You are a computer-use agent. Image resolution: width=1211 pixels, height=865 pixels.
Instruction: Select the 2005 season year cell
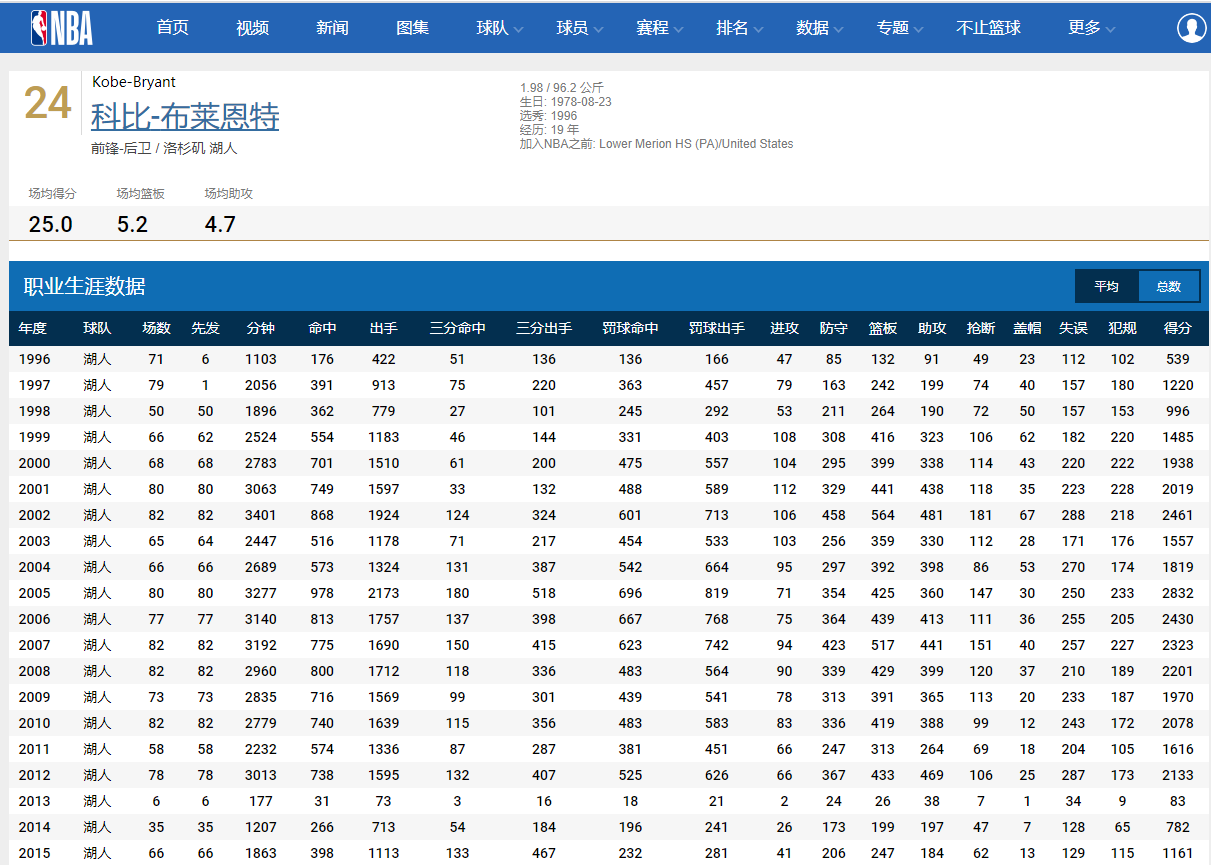tap(34, 593)
